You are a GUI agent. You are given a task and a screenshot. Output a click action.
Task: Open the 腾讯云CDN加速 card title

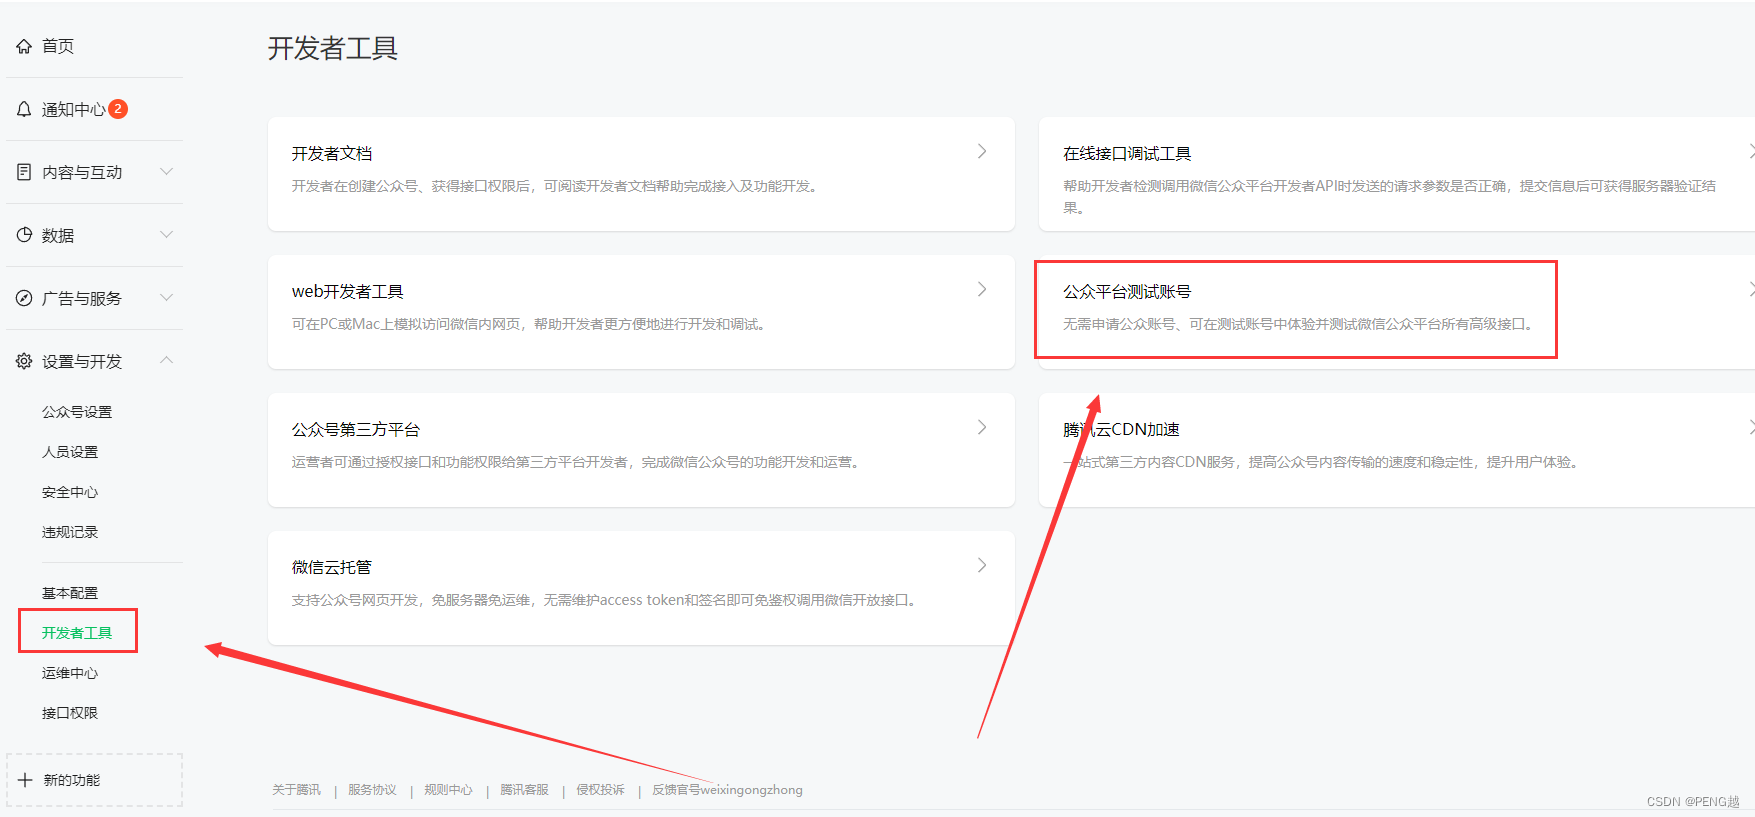1121,429
